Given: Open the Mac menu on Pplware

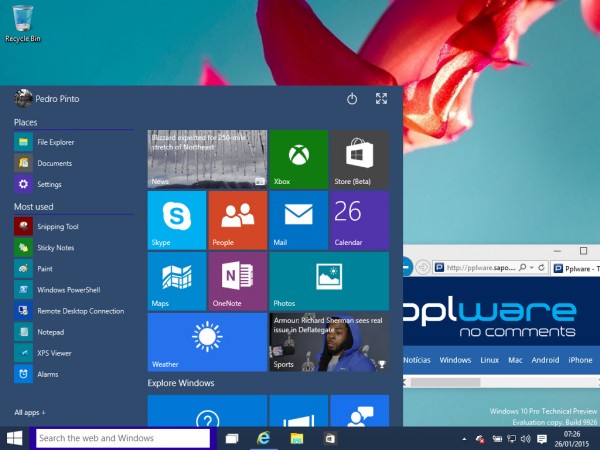Looking at the screenshot, I should [515, 360].
